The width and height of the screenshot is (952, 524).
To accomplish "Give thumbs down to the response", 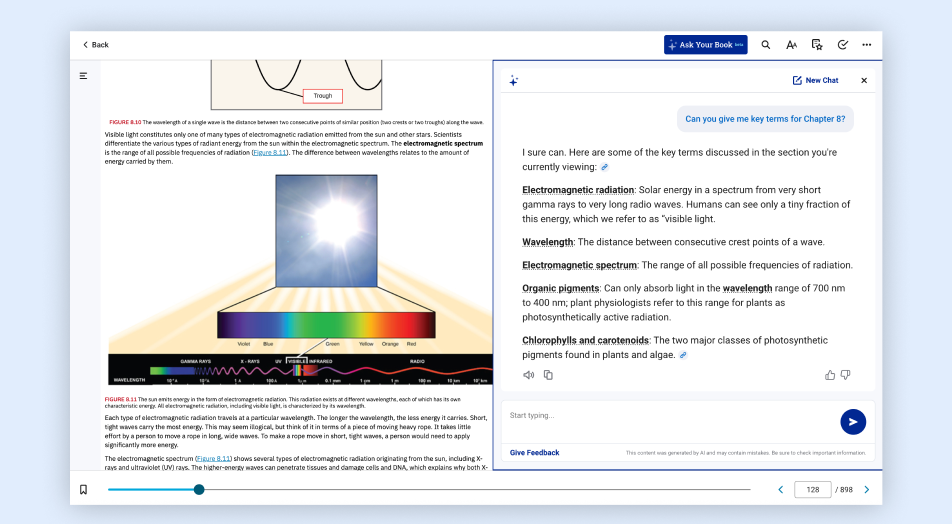I will click(x=846, y=375).
